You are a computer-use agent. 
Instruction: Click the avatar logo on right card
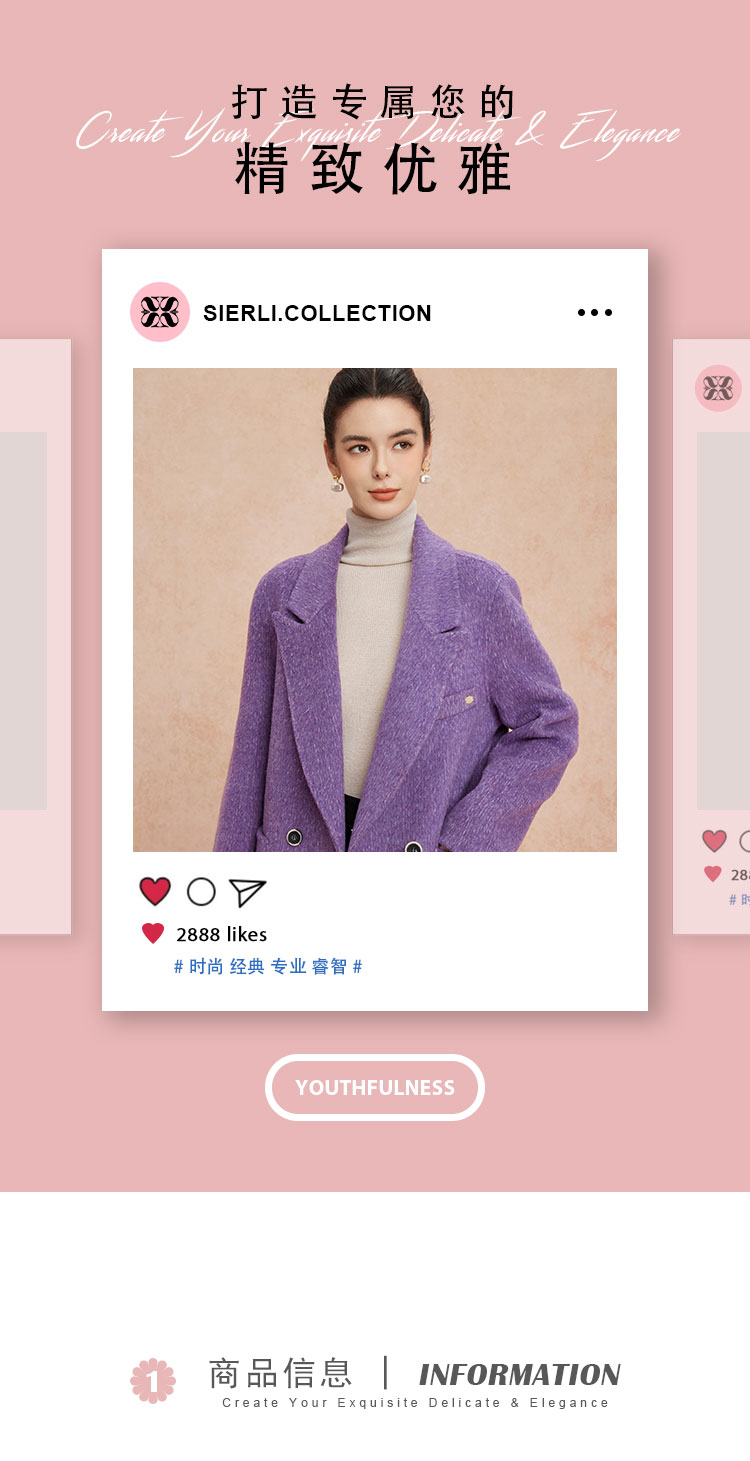pyautogui.click(x=718, y=388)
